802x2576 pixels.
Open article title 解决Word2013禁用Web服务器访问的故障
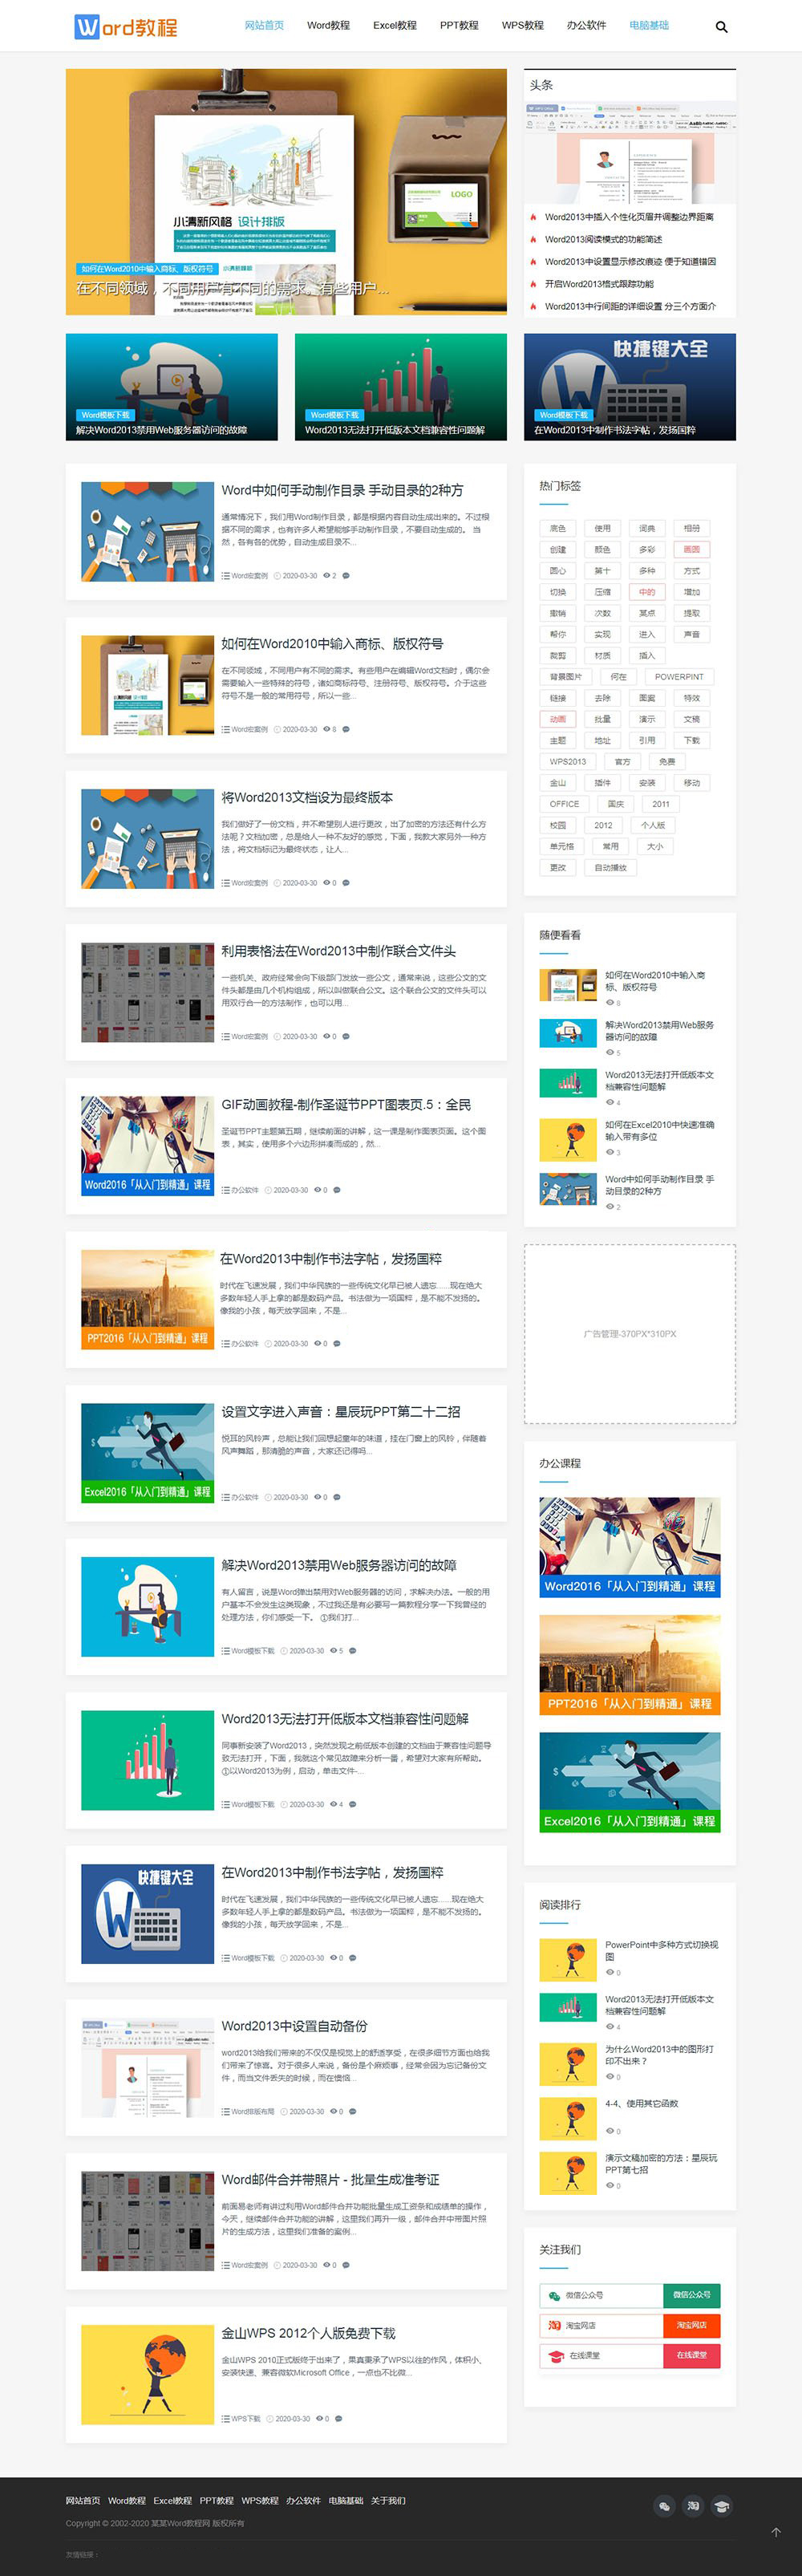tap(339, 1565)
